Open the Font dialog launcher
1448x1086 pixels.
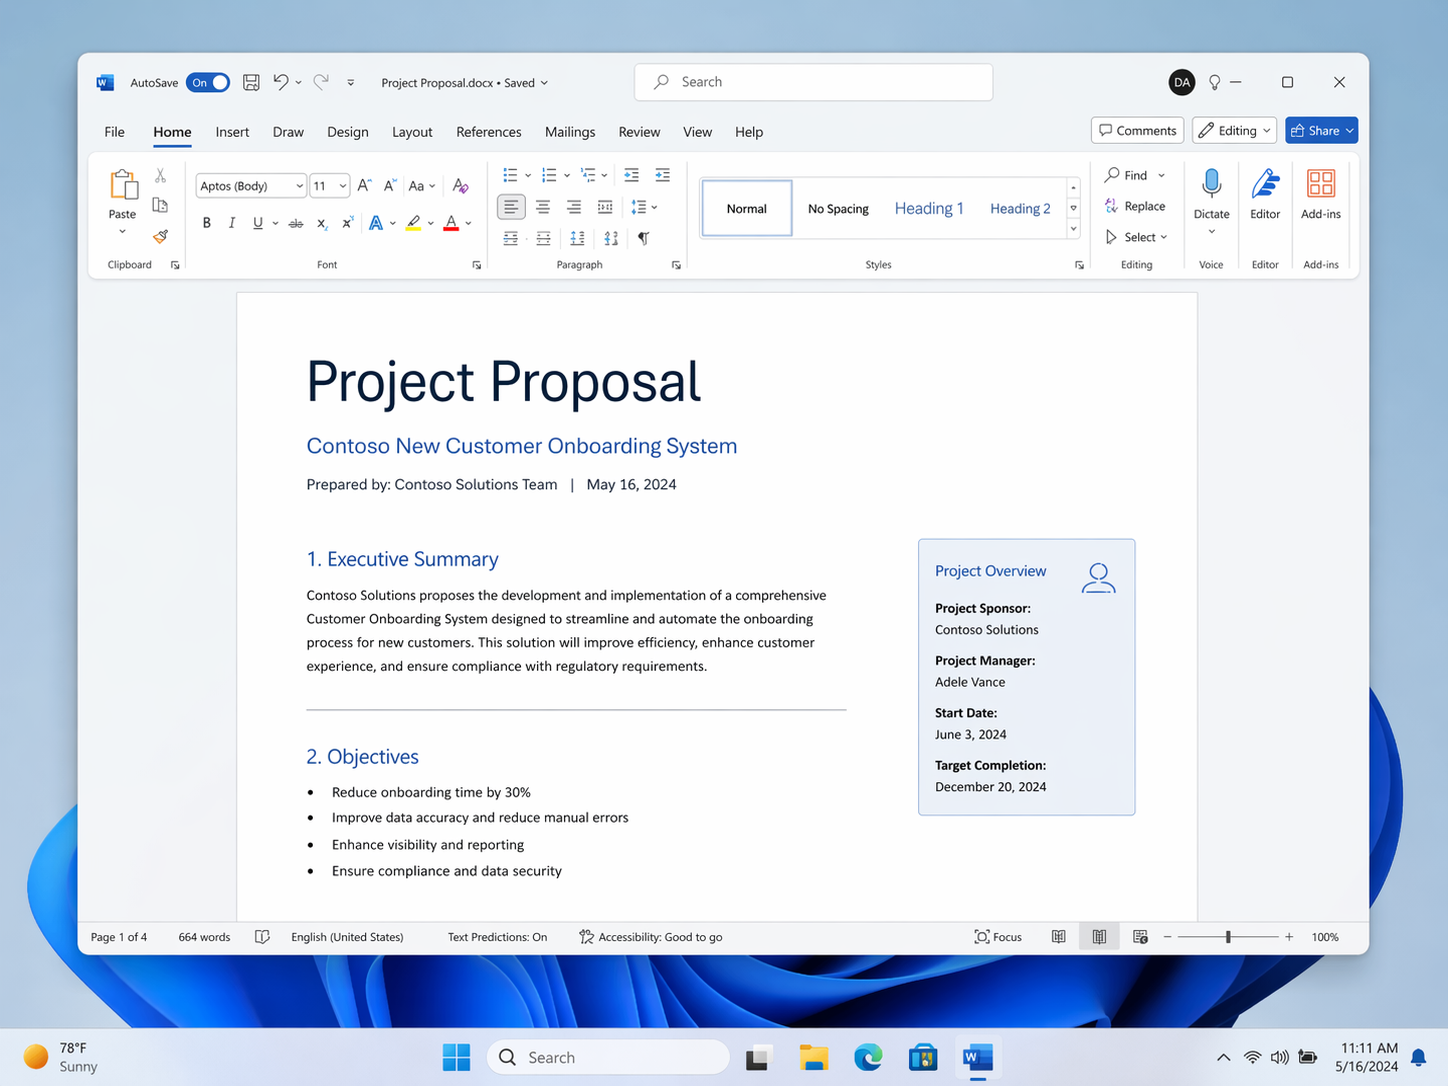coord(477,265)
